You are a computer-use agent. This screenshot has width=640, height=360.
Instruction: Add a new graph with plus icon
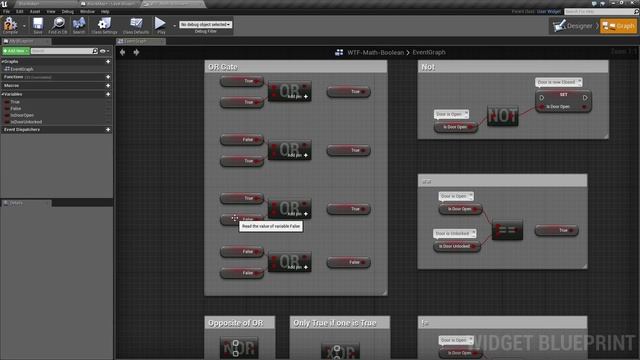click(108, 62)
